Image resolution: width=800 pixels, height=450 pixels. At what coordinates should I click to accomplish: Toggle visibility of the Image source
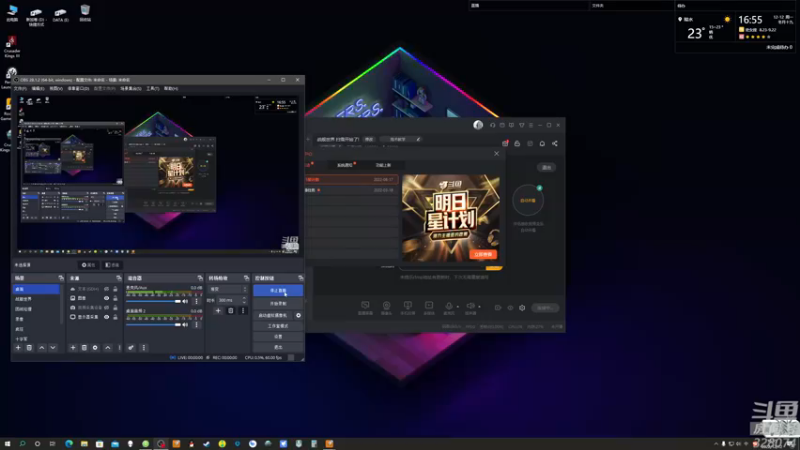(x=107, y=298)
